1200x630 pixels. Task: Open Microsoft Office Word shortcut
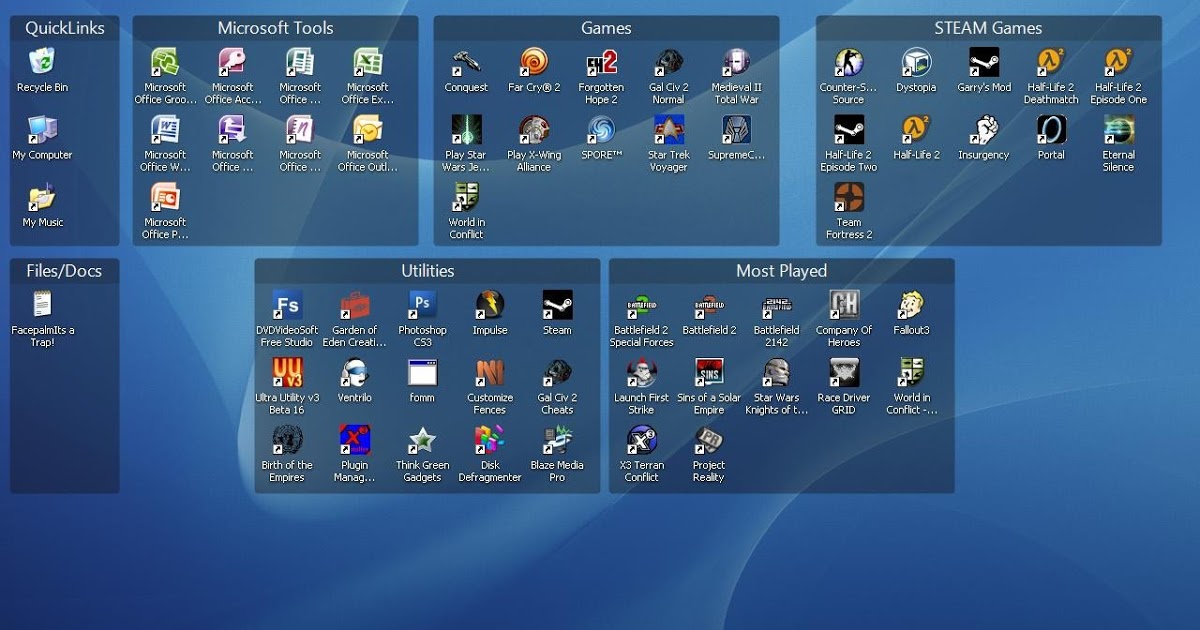165,130
